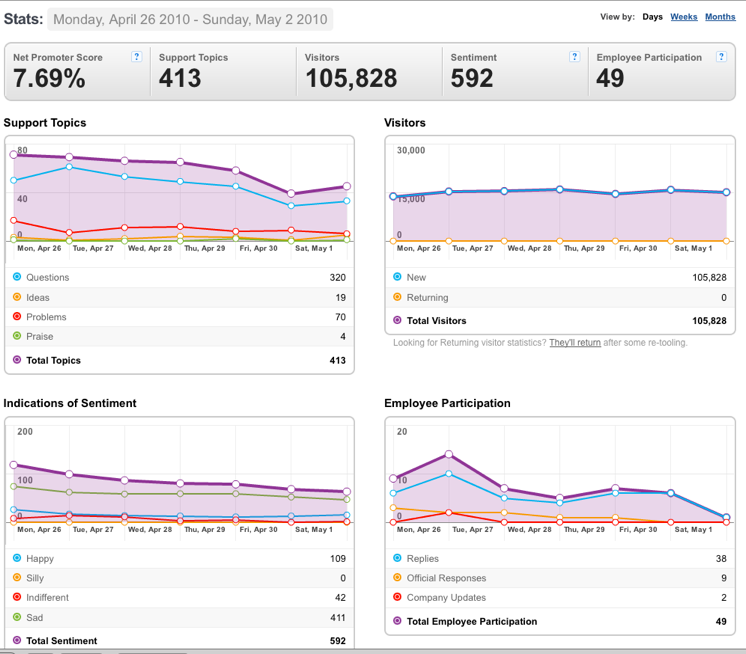Open Employee Participation help icon
Viewport: 746px width, 654px height.
(721, 57)
